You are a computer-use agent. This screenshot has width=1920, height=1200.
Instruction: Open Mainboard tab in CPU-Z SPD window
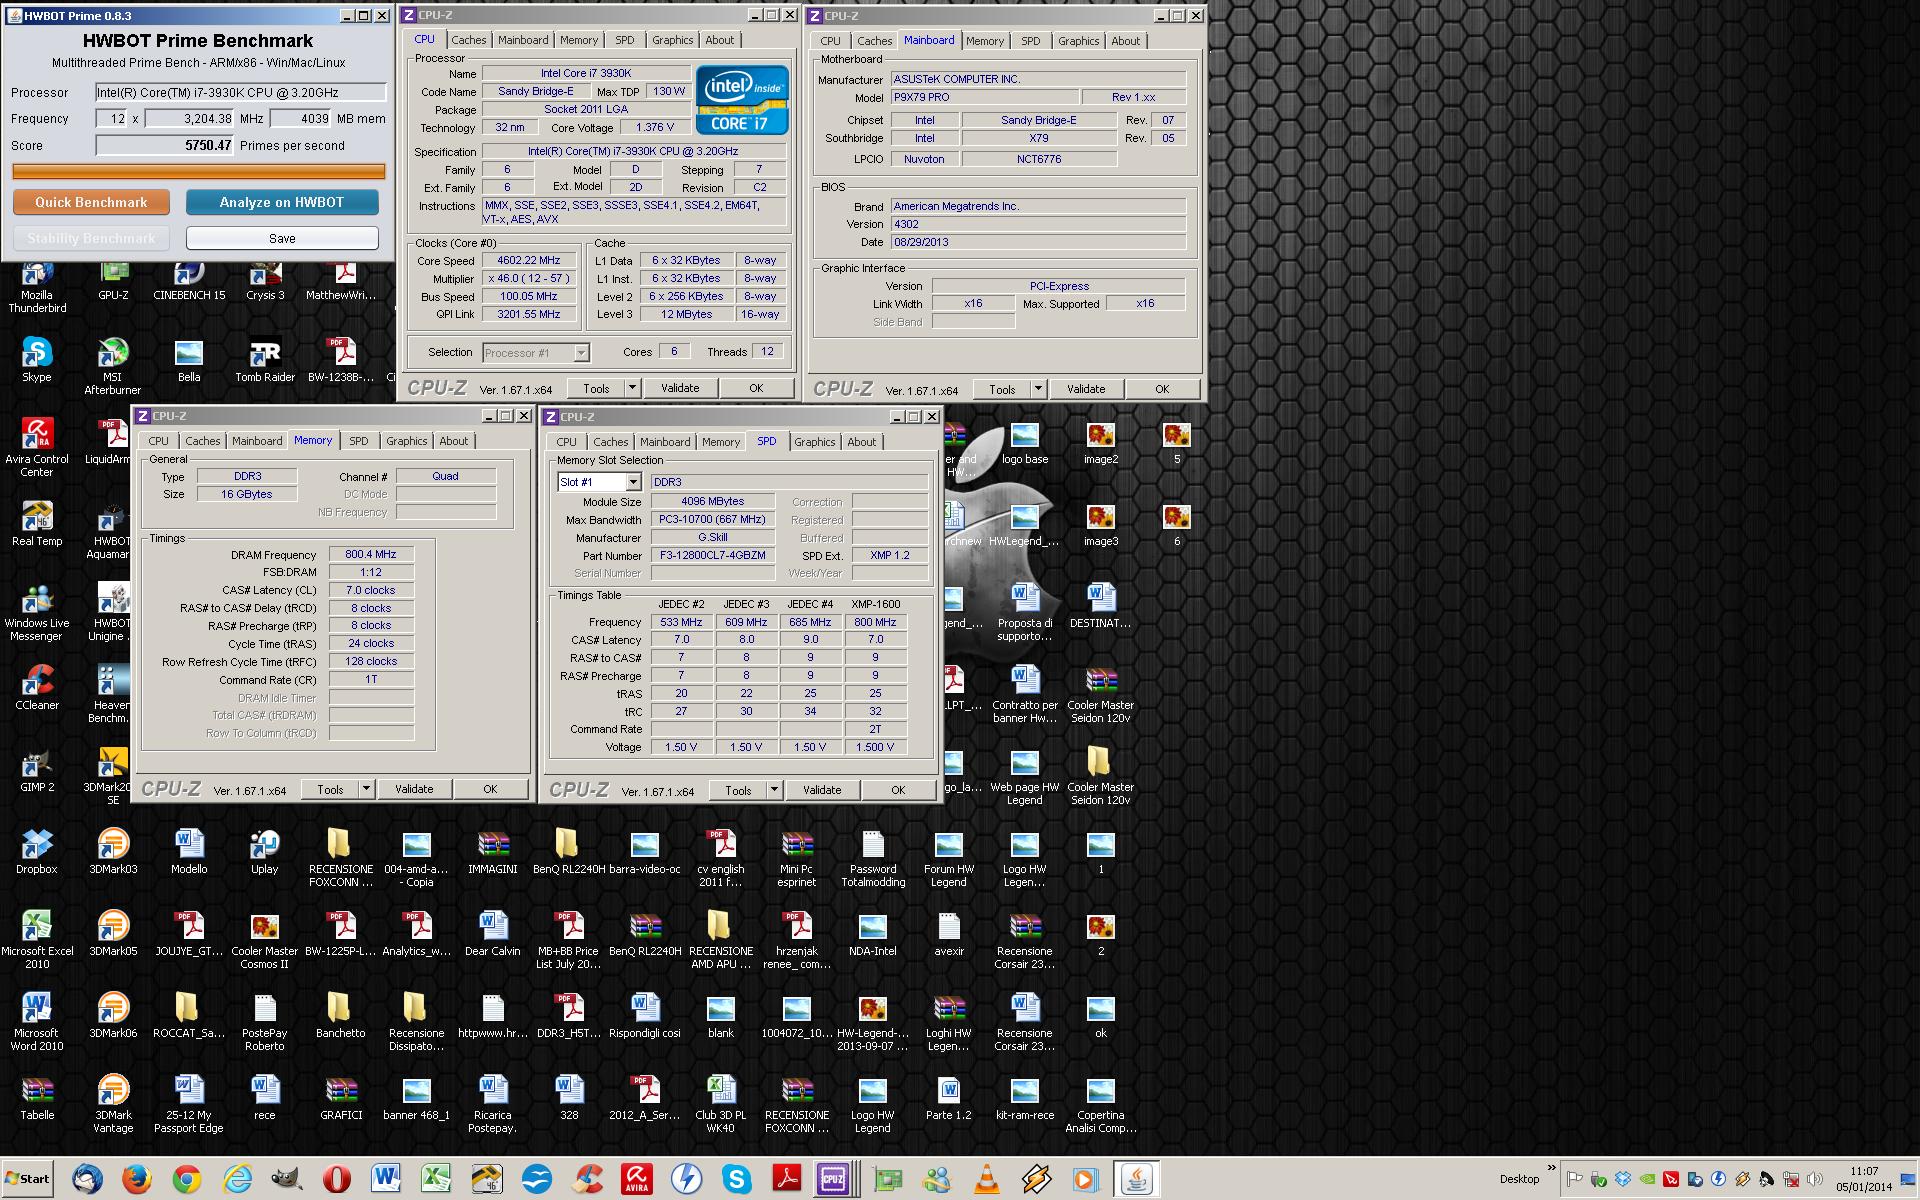pos(665,442)
